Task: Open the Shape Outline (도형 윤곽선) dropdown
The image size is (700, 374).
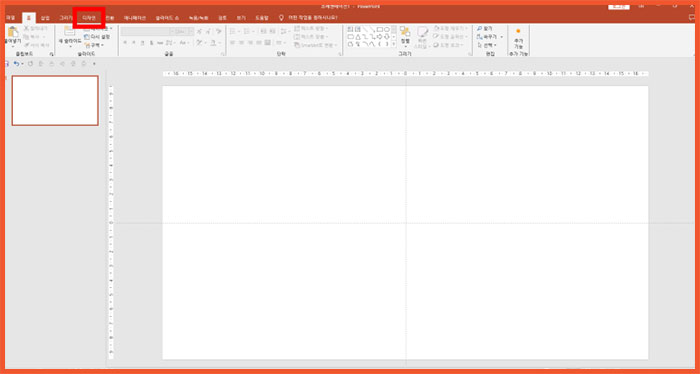Action: [x=450, y=37]
